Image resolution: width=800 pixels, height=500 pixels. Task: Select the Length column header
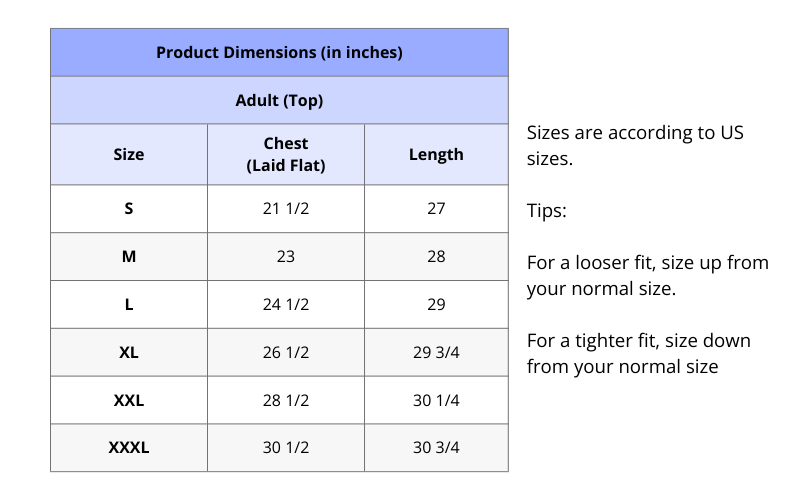point(436,154)
